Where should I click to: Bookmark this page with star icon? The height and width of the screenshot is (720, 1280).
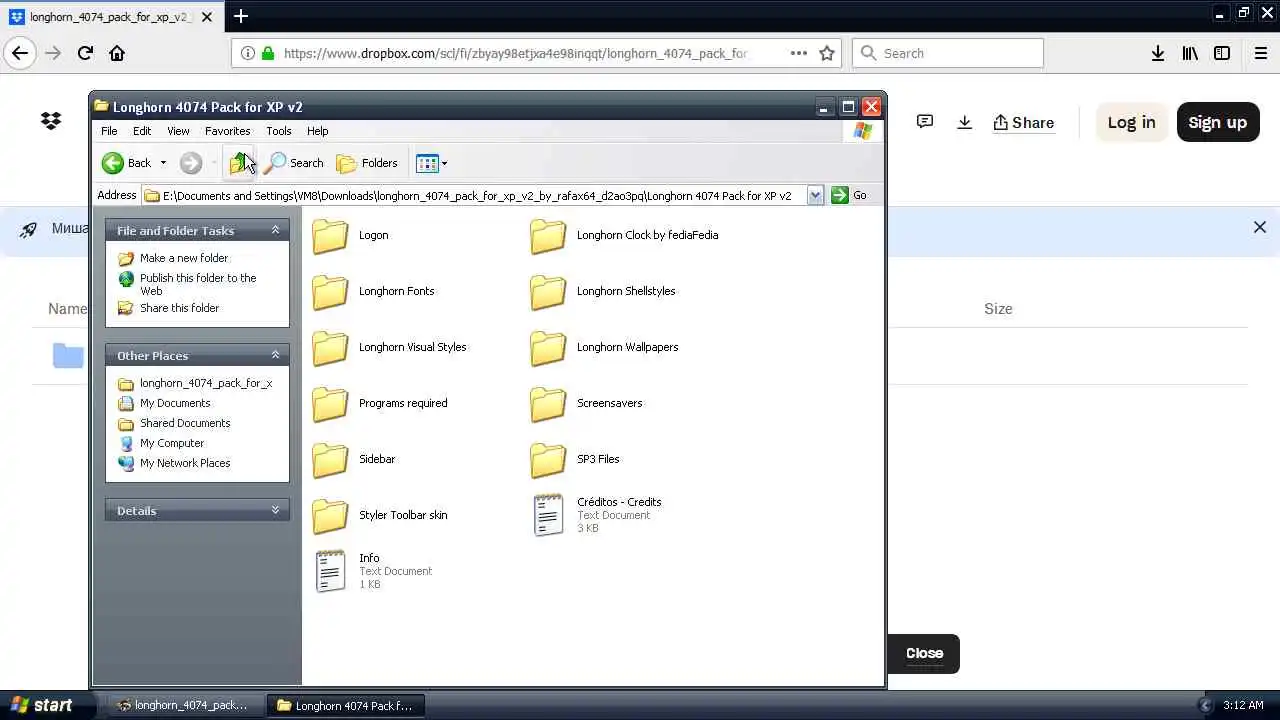click(827, 53)
